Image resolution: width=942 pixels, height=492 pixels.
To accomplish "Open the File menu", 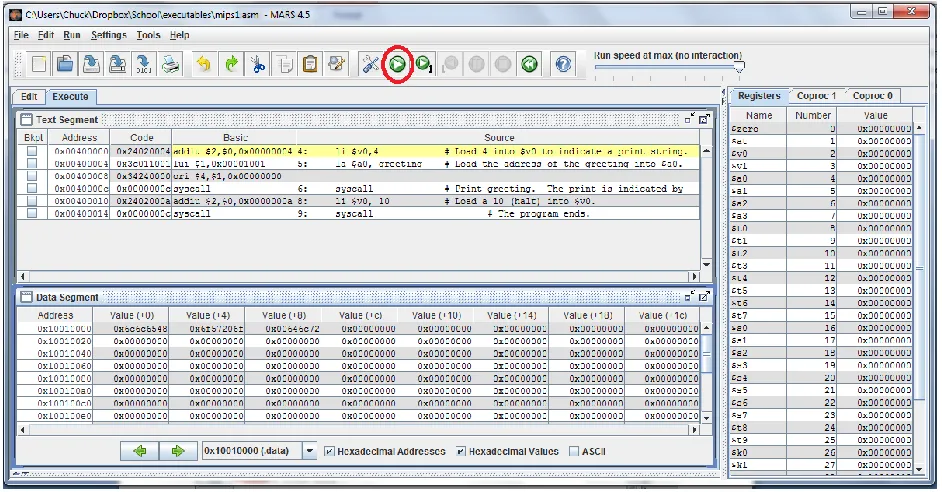I will point(21,35).
